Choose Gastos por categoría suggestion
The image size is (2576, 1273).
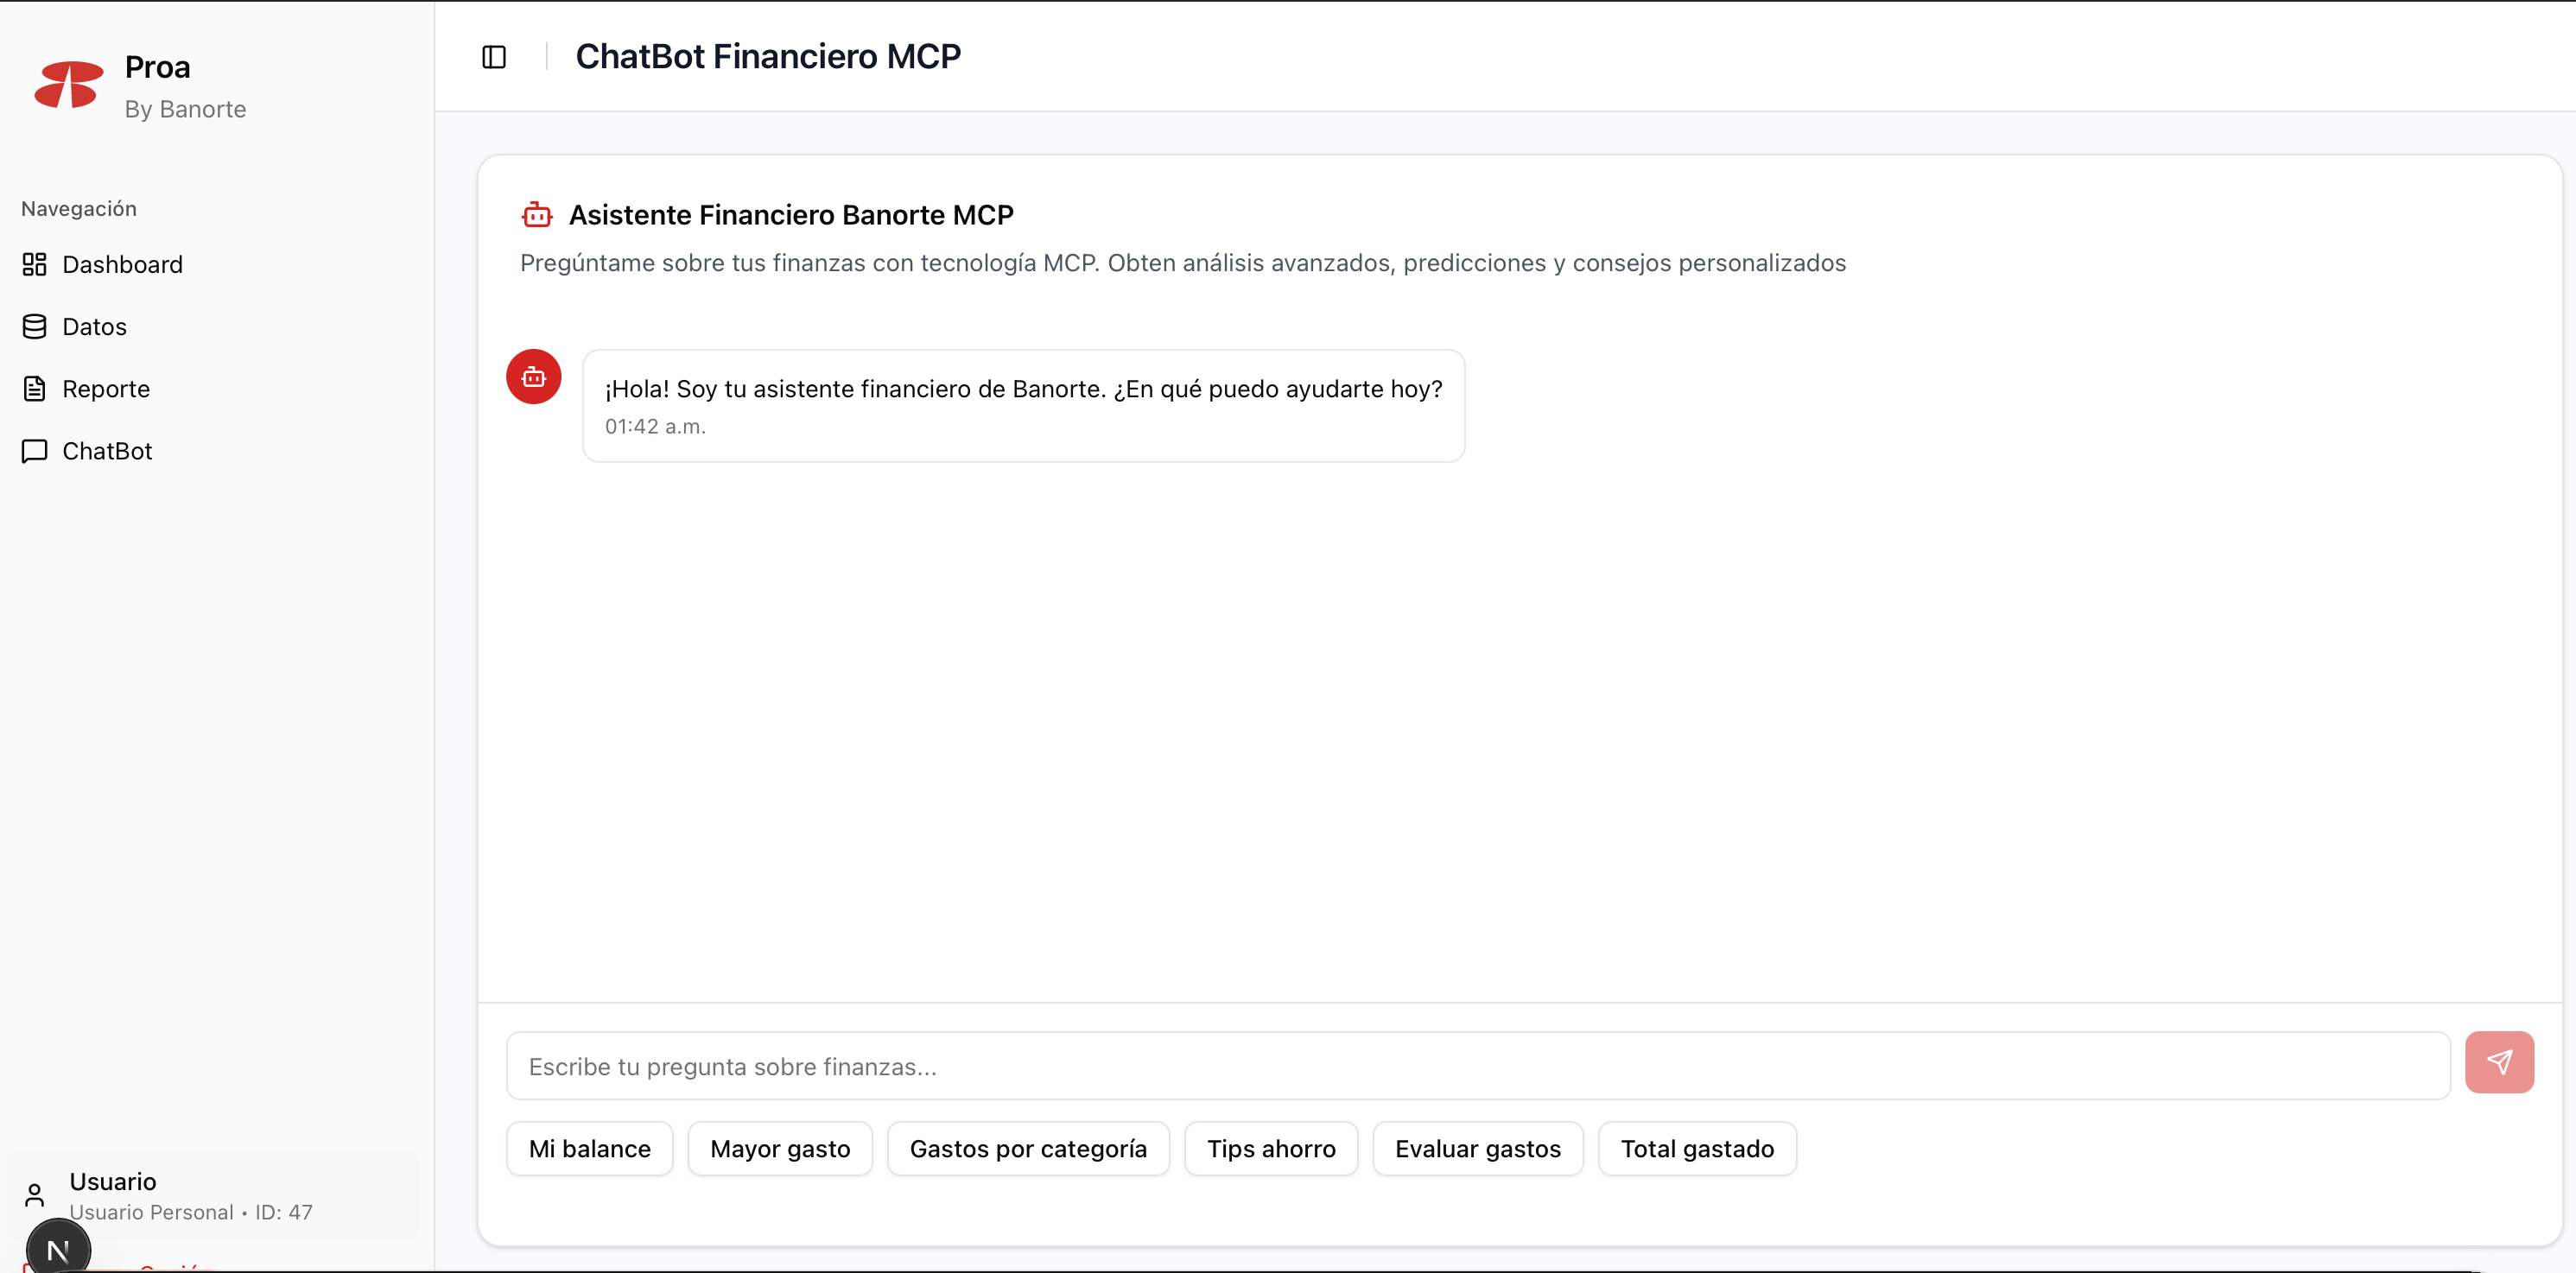point(1028,1149)
